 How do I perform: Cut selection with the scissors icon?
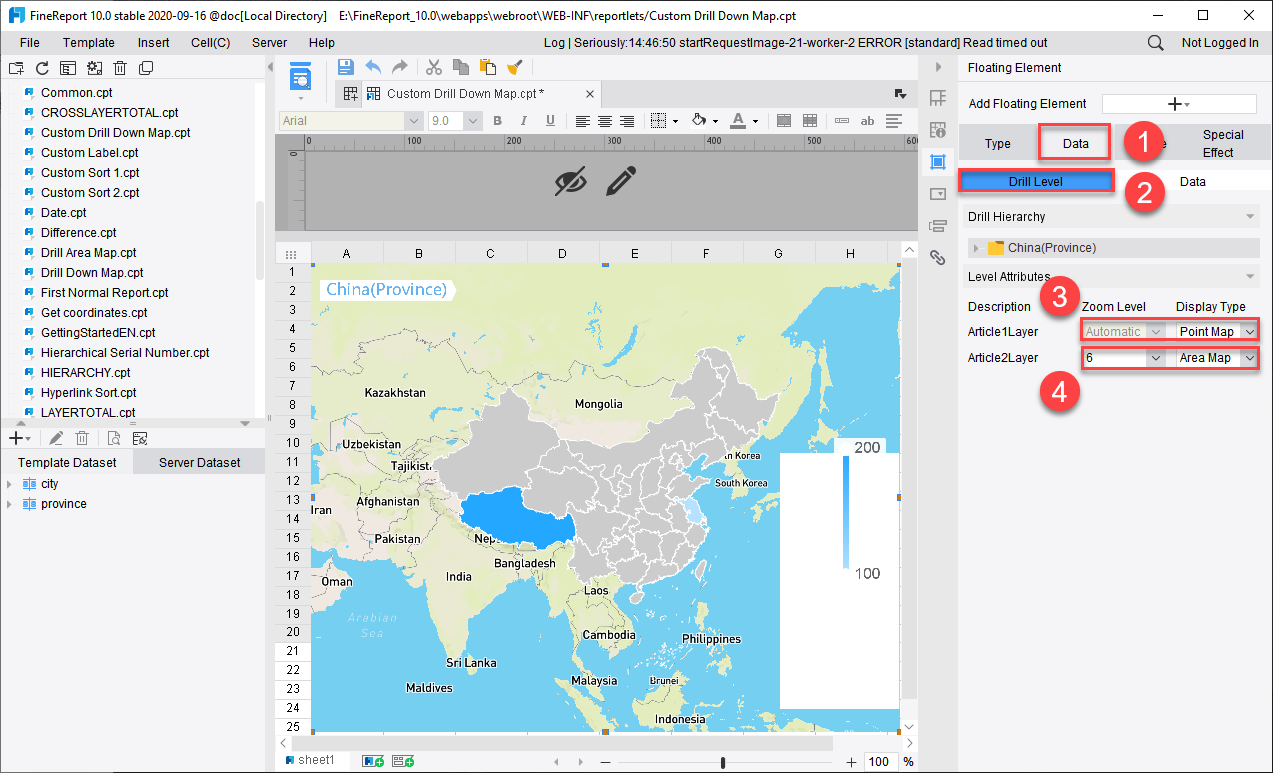[x=434, y=67]
